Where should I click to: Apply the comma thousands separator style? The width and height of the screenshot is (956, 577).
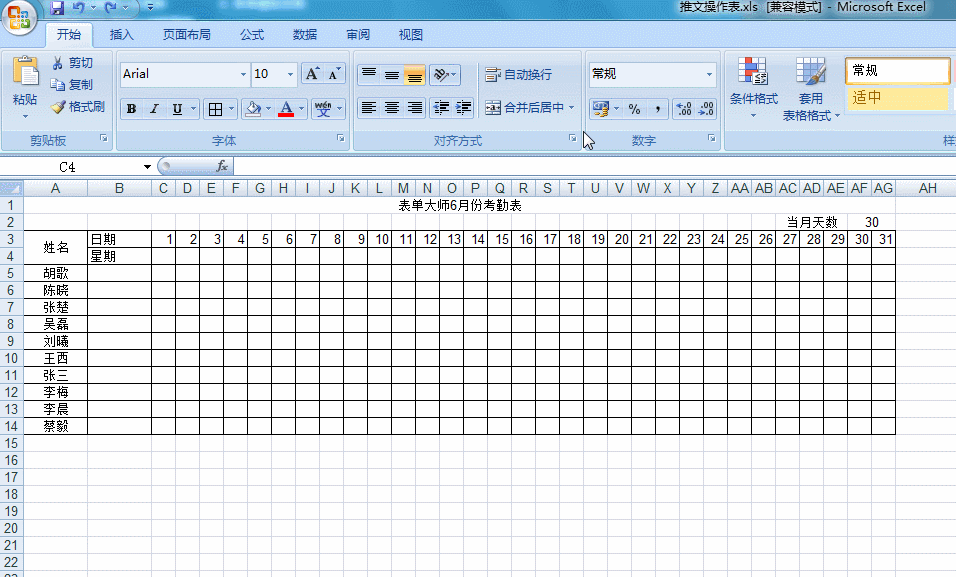[657, 109]
